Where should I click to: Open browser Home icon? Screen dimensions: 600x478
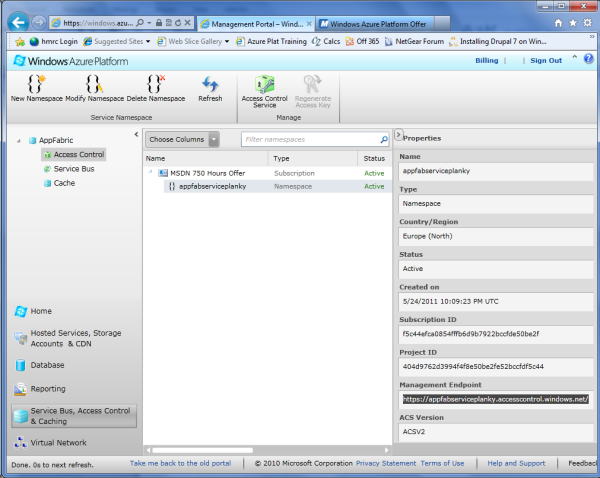coord(558,23)
